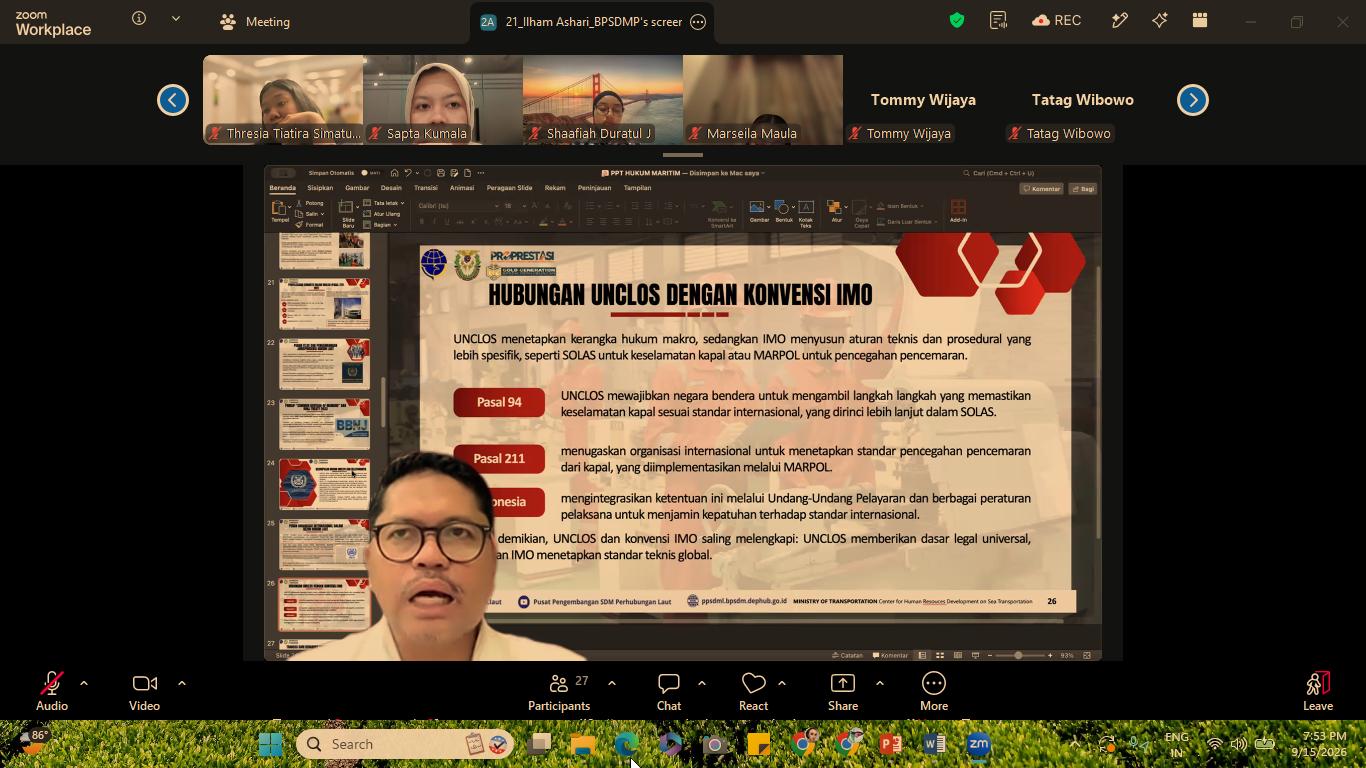Screen dimensions: 1366x768
Task: Open the Chat panel
Action: (x=669, y=684)
